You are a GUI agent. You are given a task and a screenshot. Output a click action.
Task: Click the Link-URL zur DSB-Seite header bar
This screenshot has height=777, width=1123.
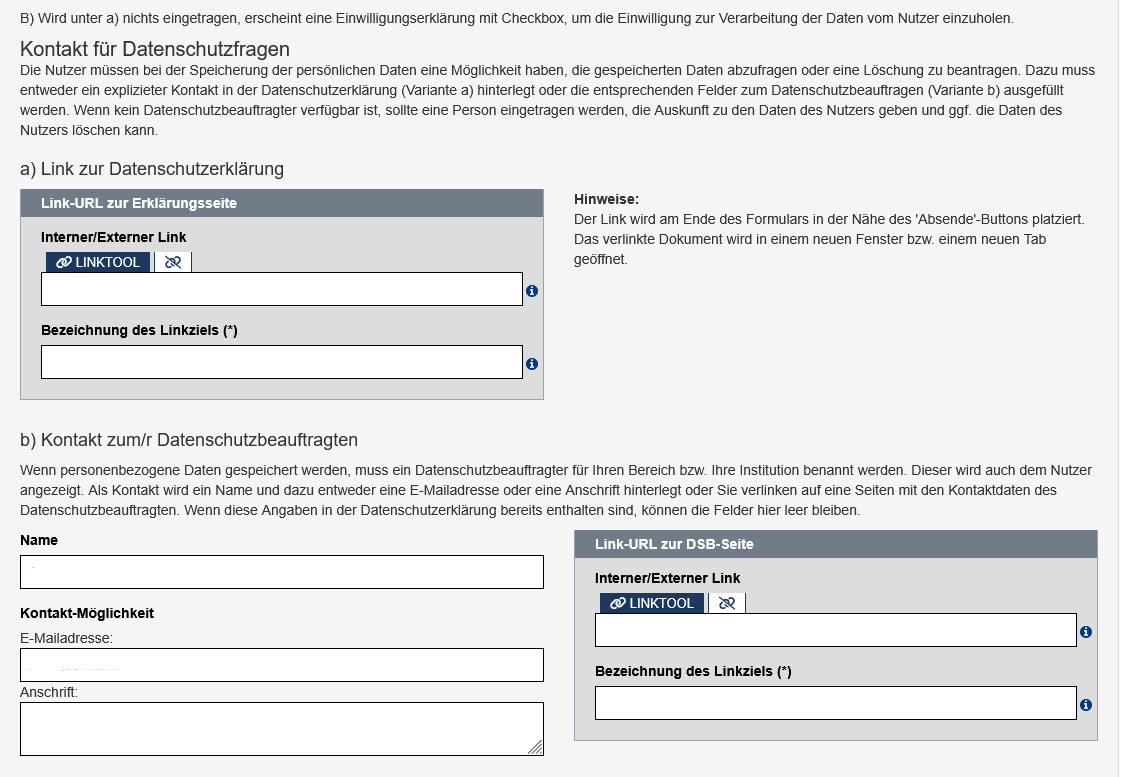click(x=836, y=543)
